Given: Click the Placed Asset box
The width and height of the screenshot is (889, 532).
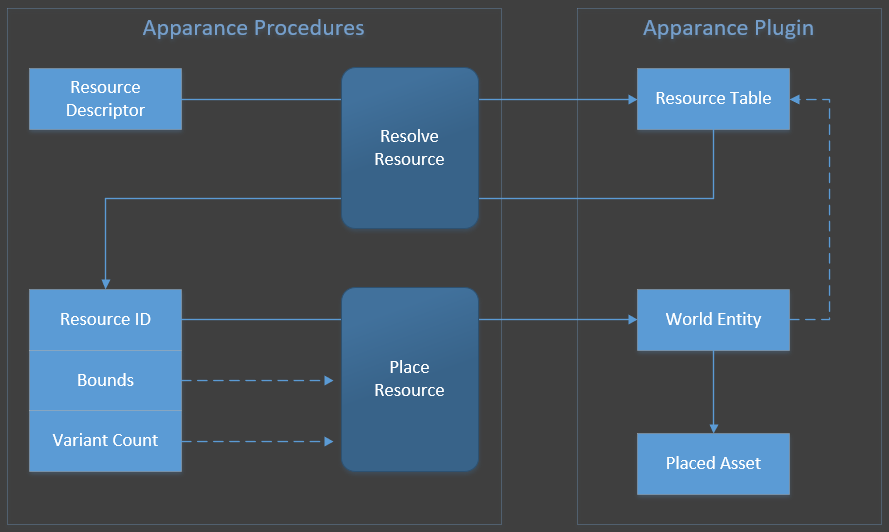Looking at the screenshot, I should 713,464.
